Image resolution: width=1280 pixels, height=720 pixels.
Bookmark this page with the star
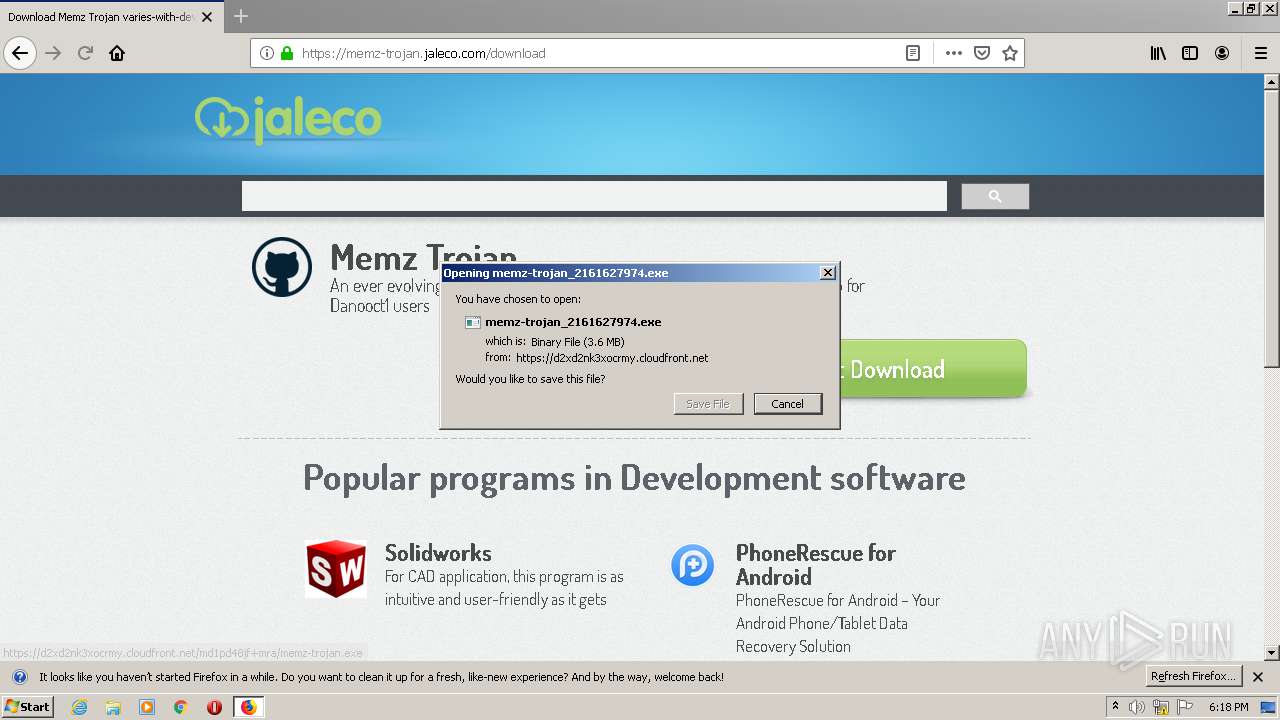click(x=1010, y=53)
